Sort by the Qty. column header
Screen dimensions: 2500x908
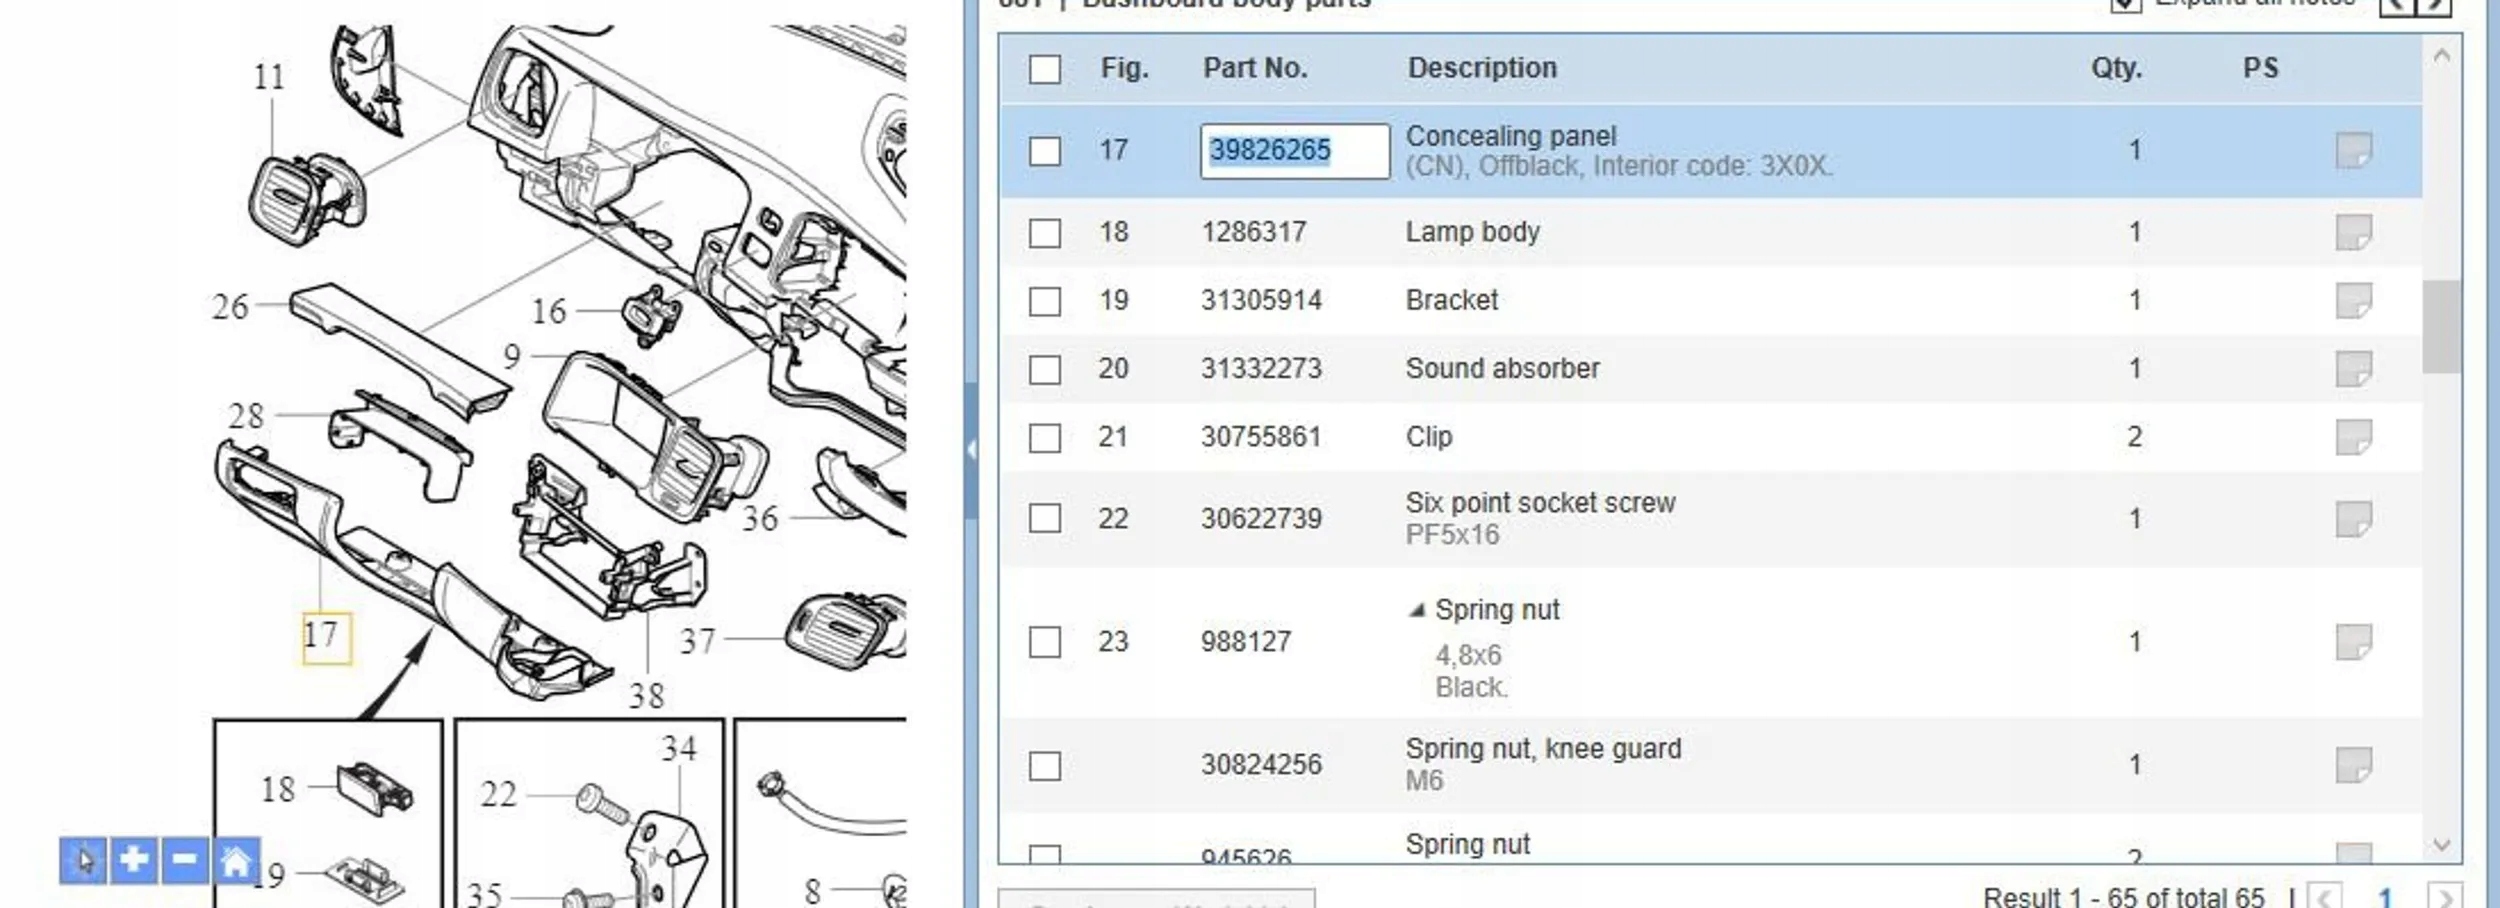[x=2117, y=68]
